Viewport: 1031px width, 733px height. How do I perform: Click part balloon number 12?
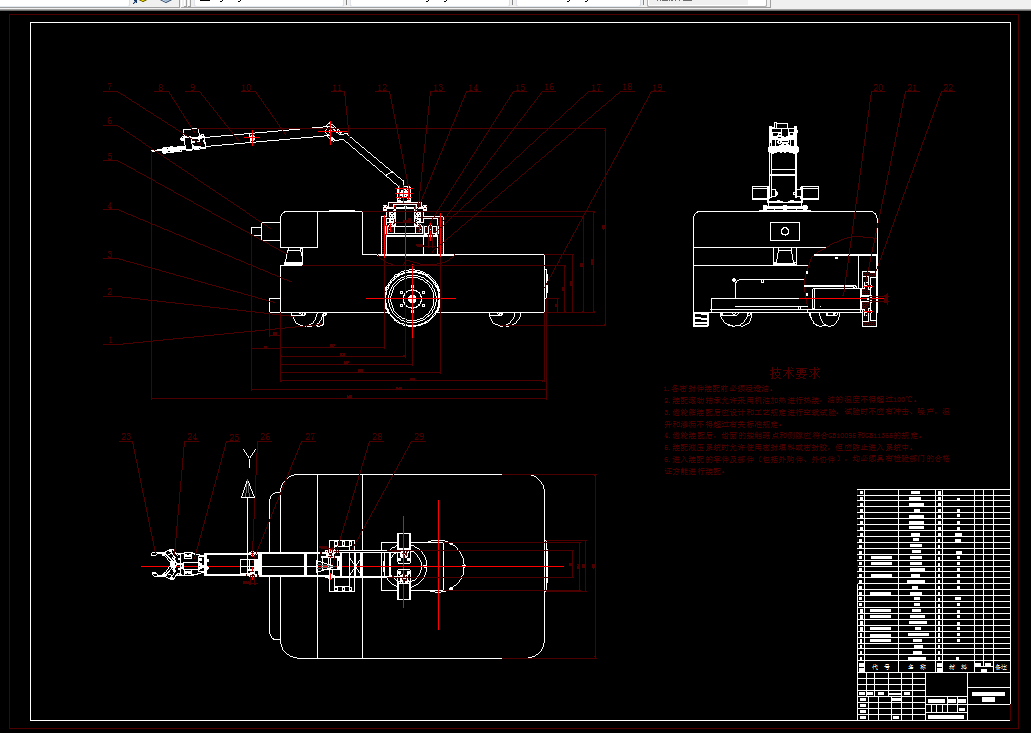pos(382,87)
